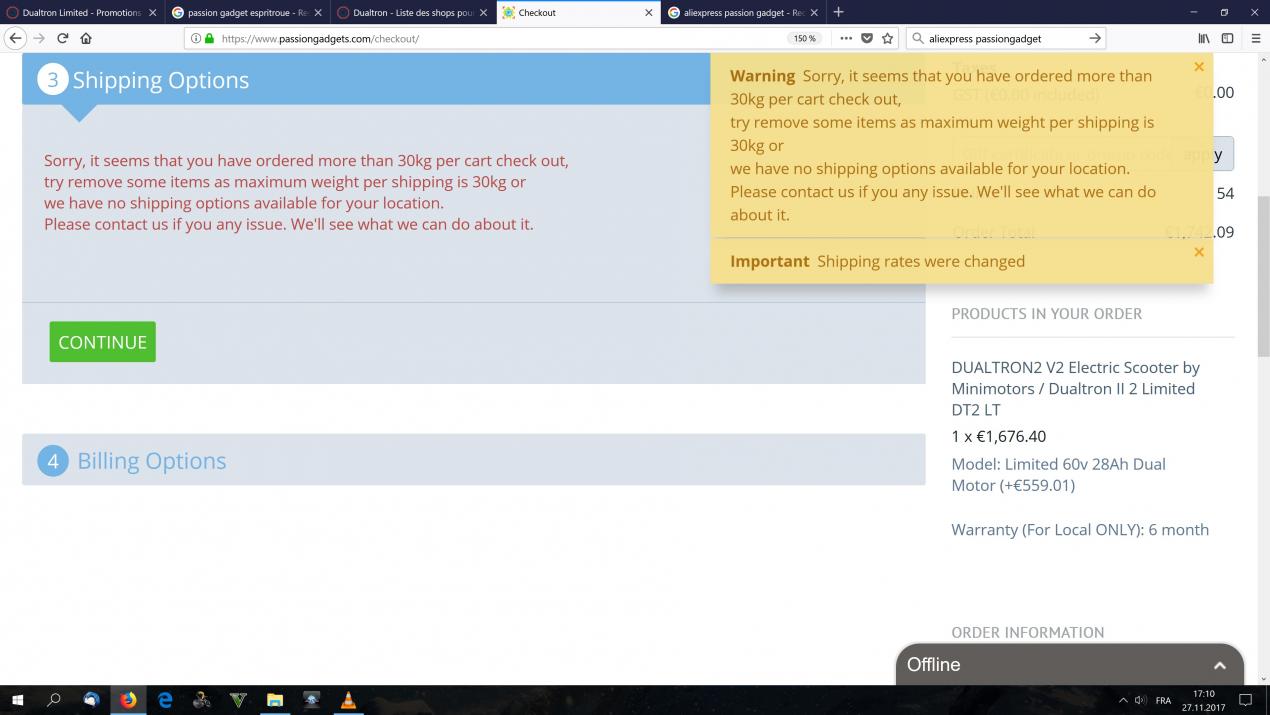Launch Microsoft Edge from the taskbar
Viewport: 1270px width, 715px height.
[165, 700]
